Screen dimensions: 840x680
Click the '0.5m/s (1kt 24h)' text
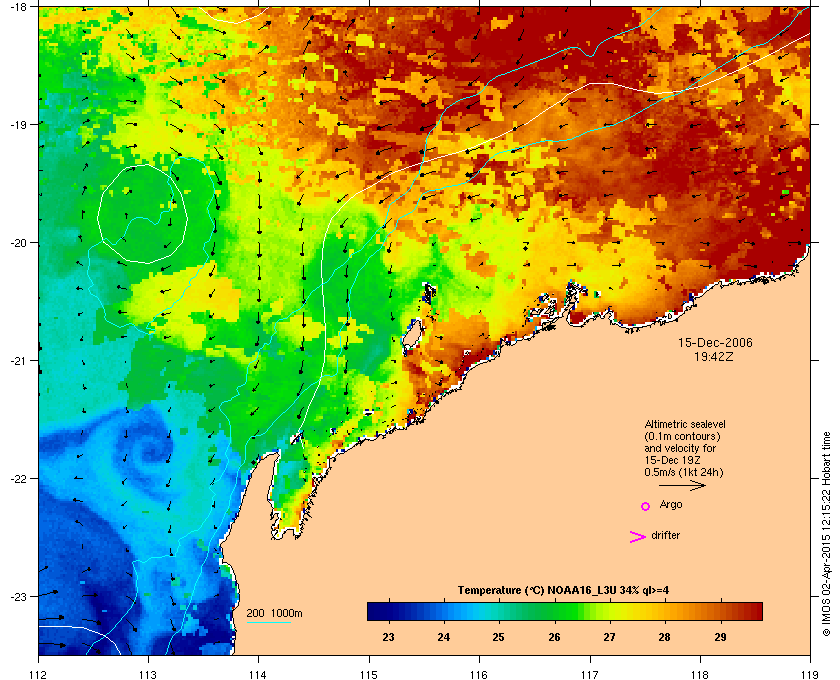[684, 473]
